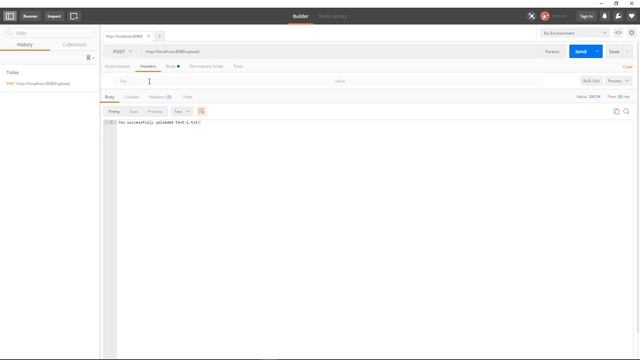The height and width of the screenshot is (360, 640).
Task: Toggle the response line wrap icon
Action: (x=202, y=111)
